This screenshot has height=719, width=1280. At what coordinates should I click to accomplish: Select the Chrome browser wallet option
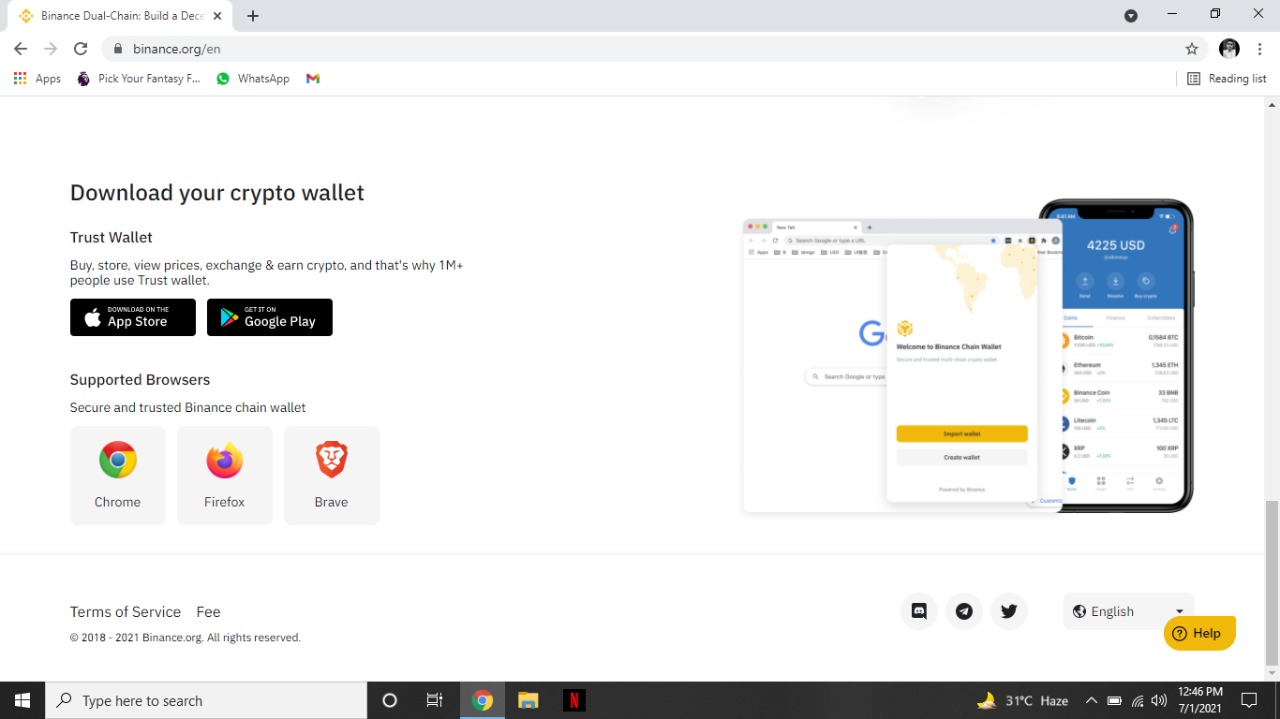(x=118, y=475)
